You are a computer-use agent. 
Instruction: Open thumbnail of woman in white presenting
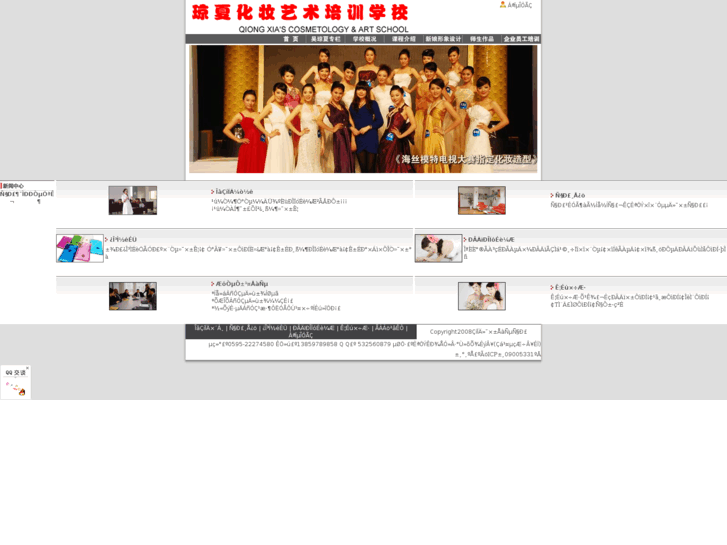(x=133, y=200)
